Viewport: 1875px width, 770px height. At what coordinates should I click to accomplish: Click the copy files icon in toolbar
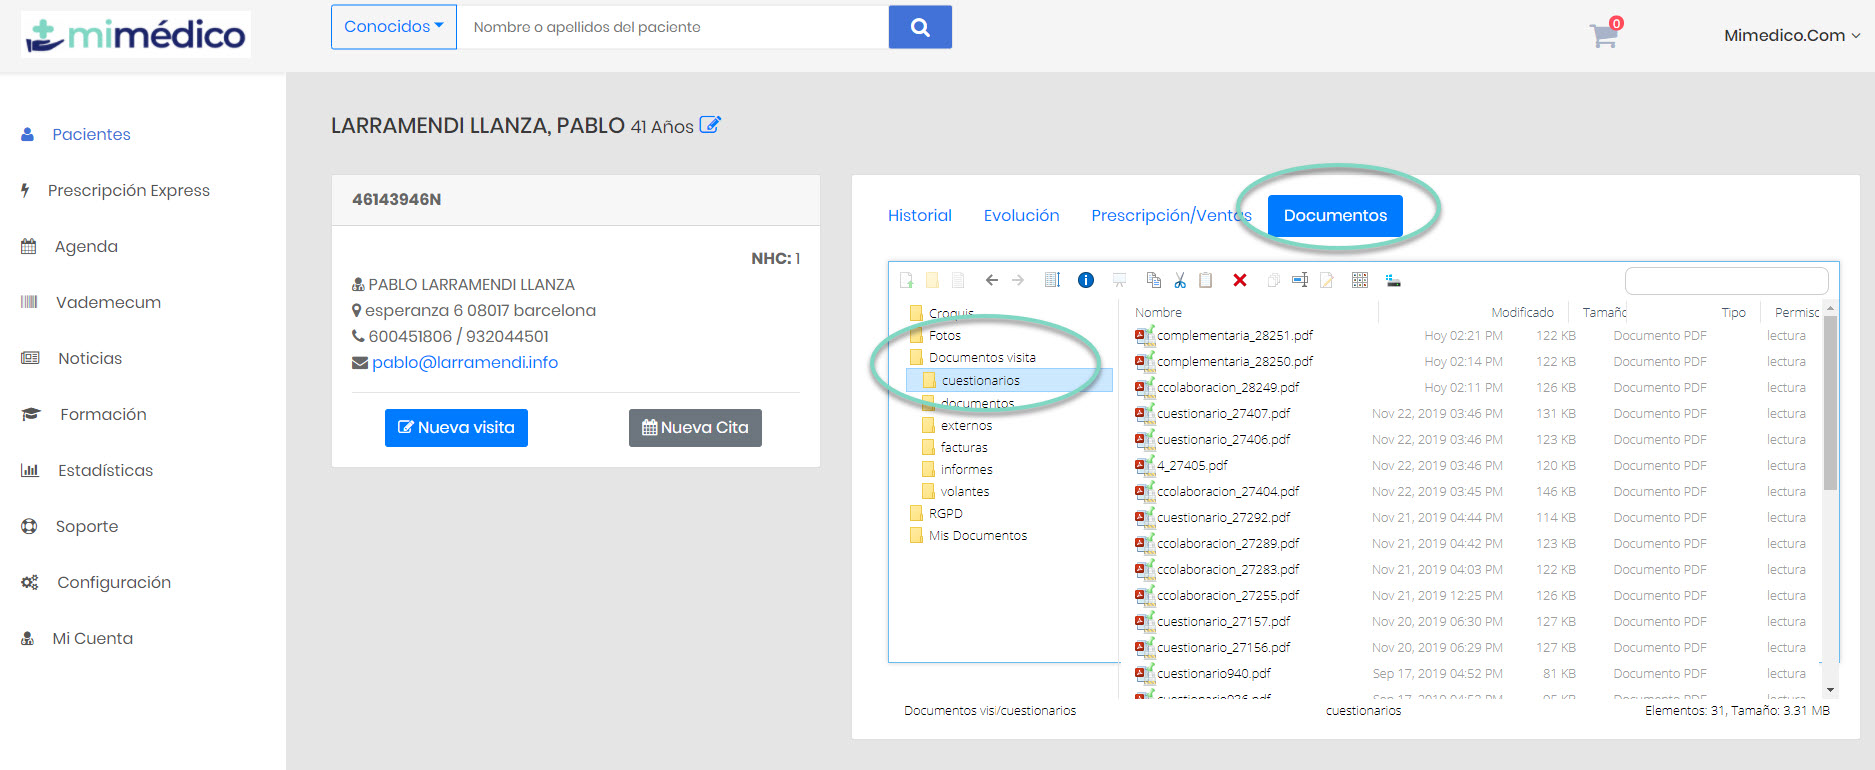[x=1154, y=280]
